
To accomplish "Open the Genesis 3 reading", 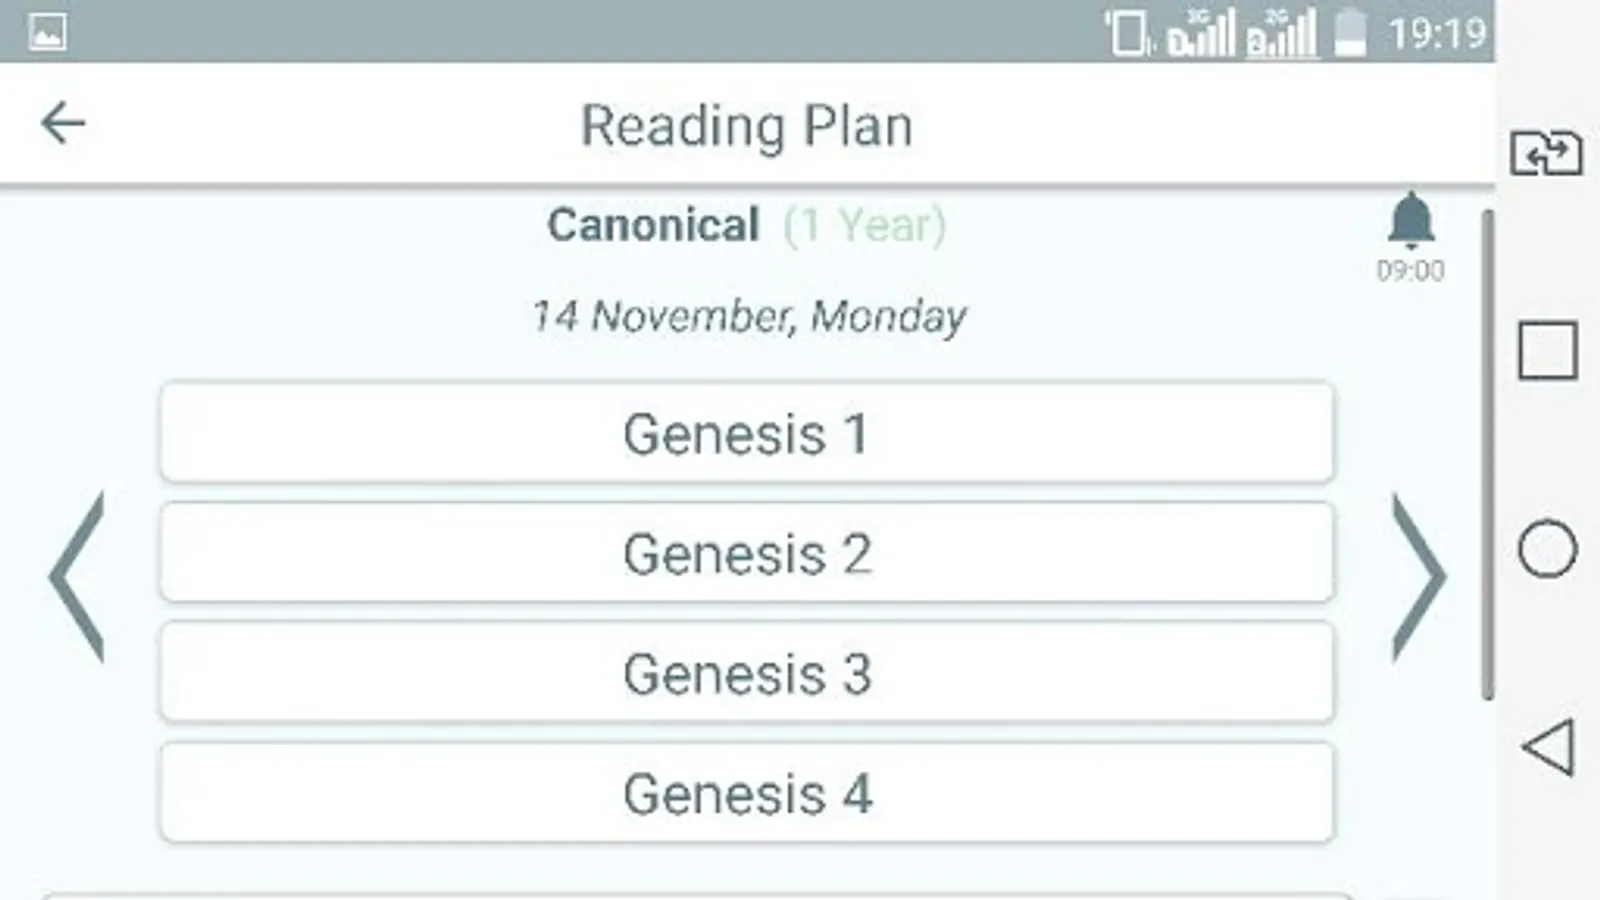I will click(746, 673).
